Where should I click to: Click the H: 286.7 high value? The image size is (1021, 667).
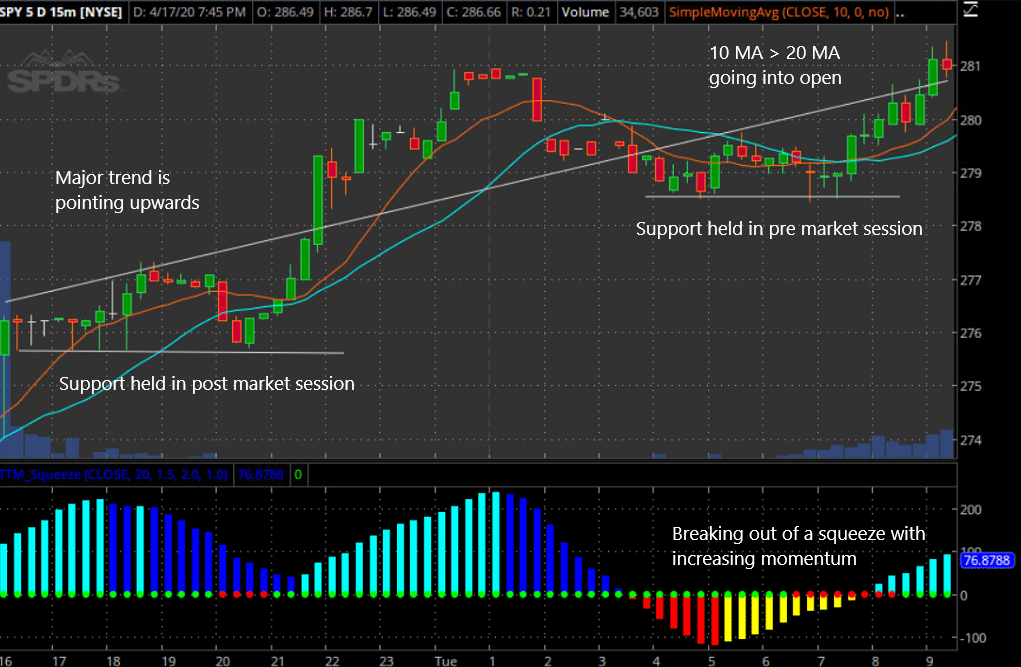[348, 12]
